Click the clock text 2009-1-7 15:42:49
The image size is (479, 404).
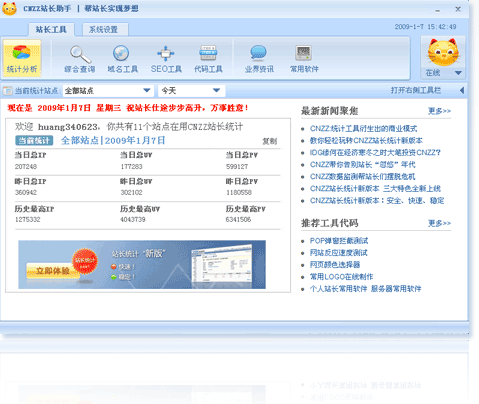pos(425,27)
